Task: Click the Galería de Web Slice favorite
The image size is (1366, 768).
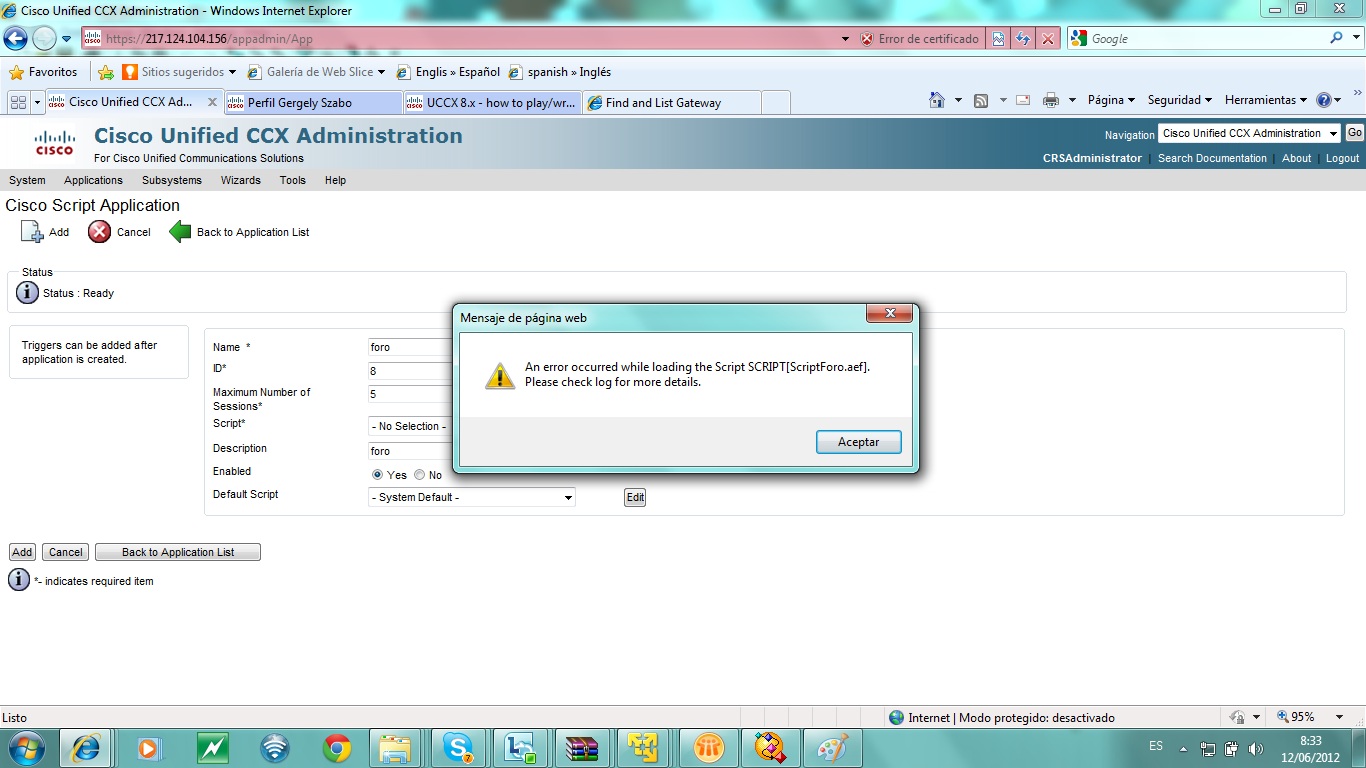Action: pos(316,72)
